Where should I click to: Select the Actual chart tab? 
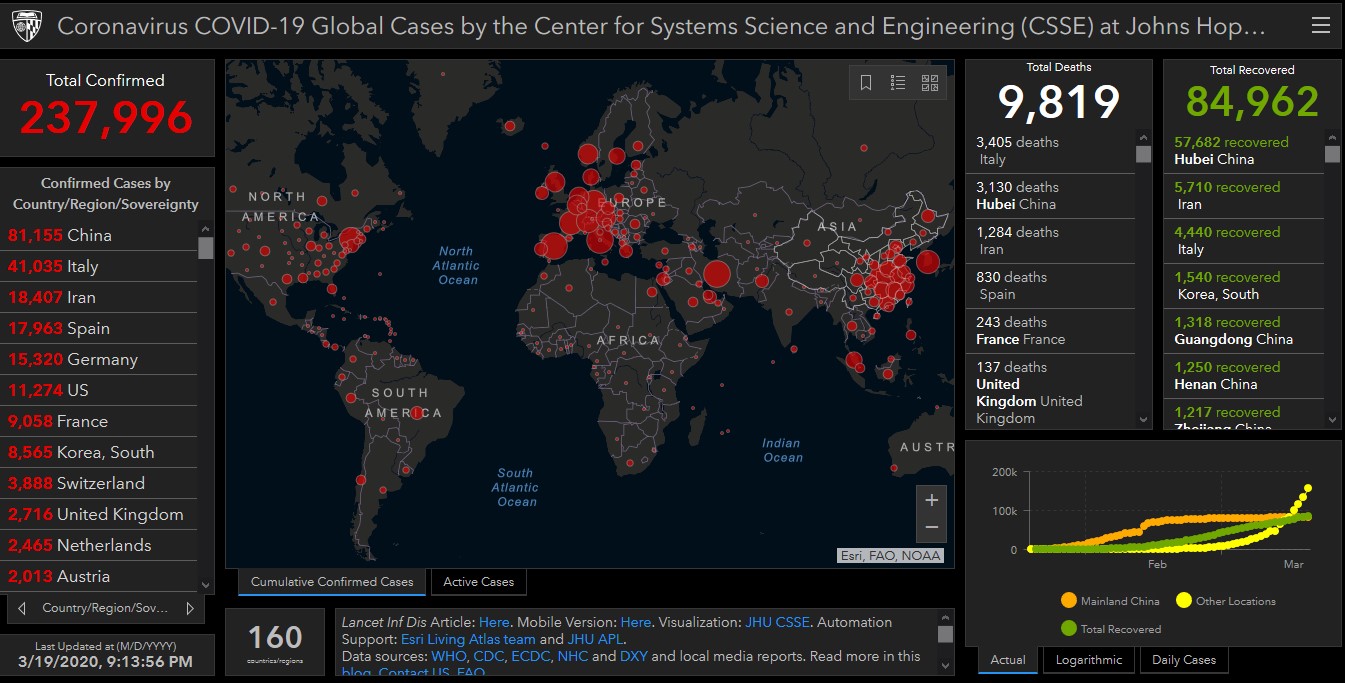point(1008,660)
